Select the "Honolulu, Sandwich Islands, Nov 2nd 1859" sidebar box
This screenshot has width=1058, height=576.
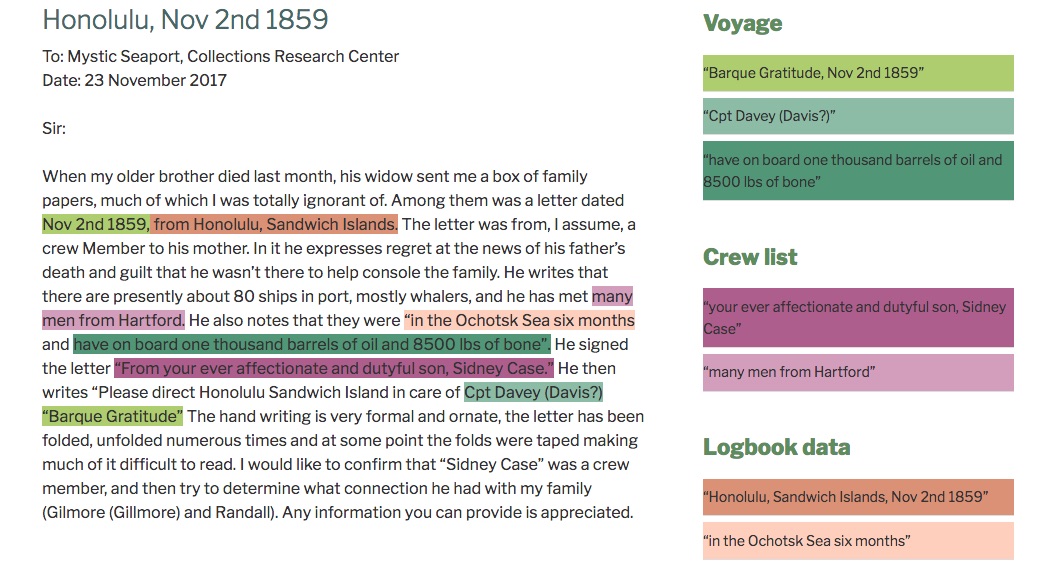click(857, 497)
